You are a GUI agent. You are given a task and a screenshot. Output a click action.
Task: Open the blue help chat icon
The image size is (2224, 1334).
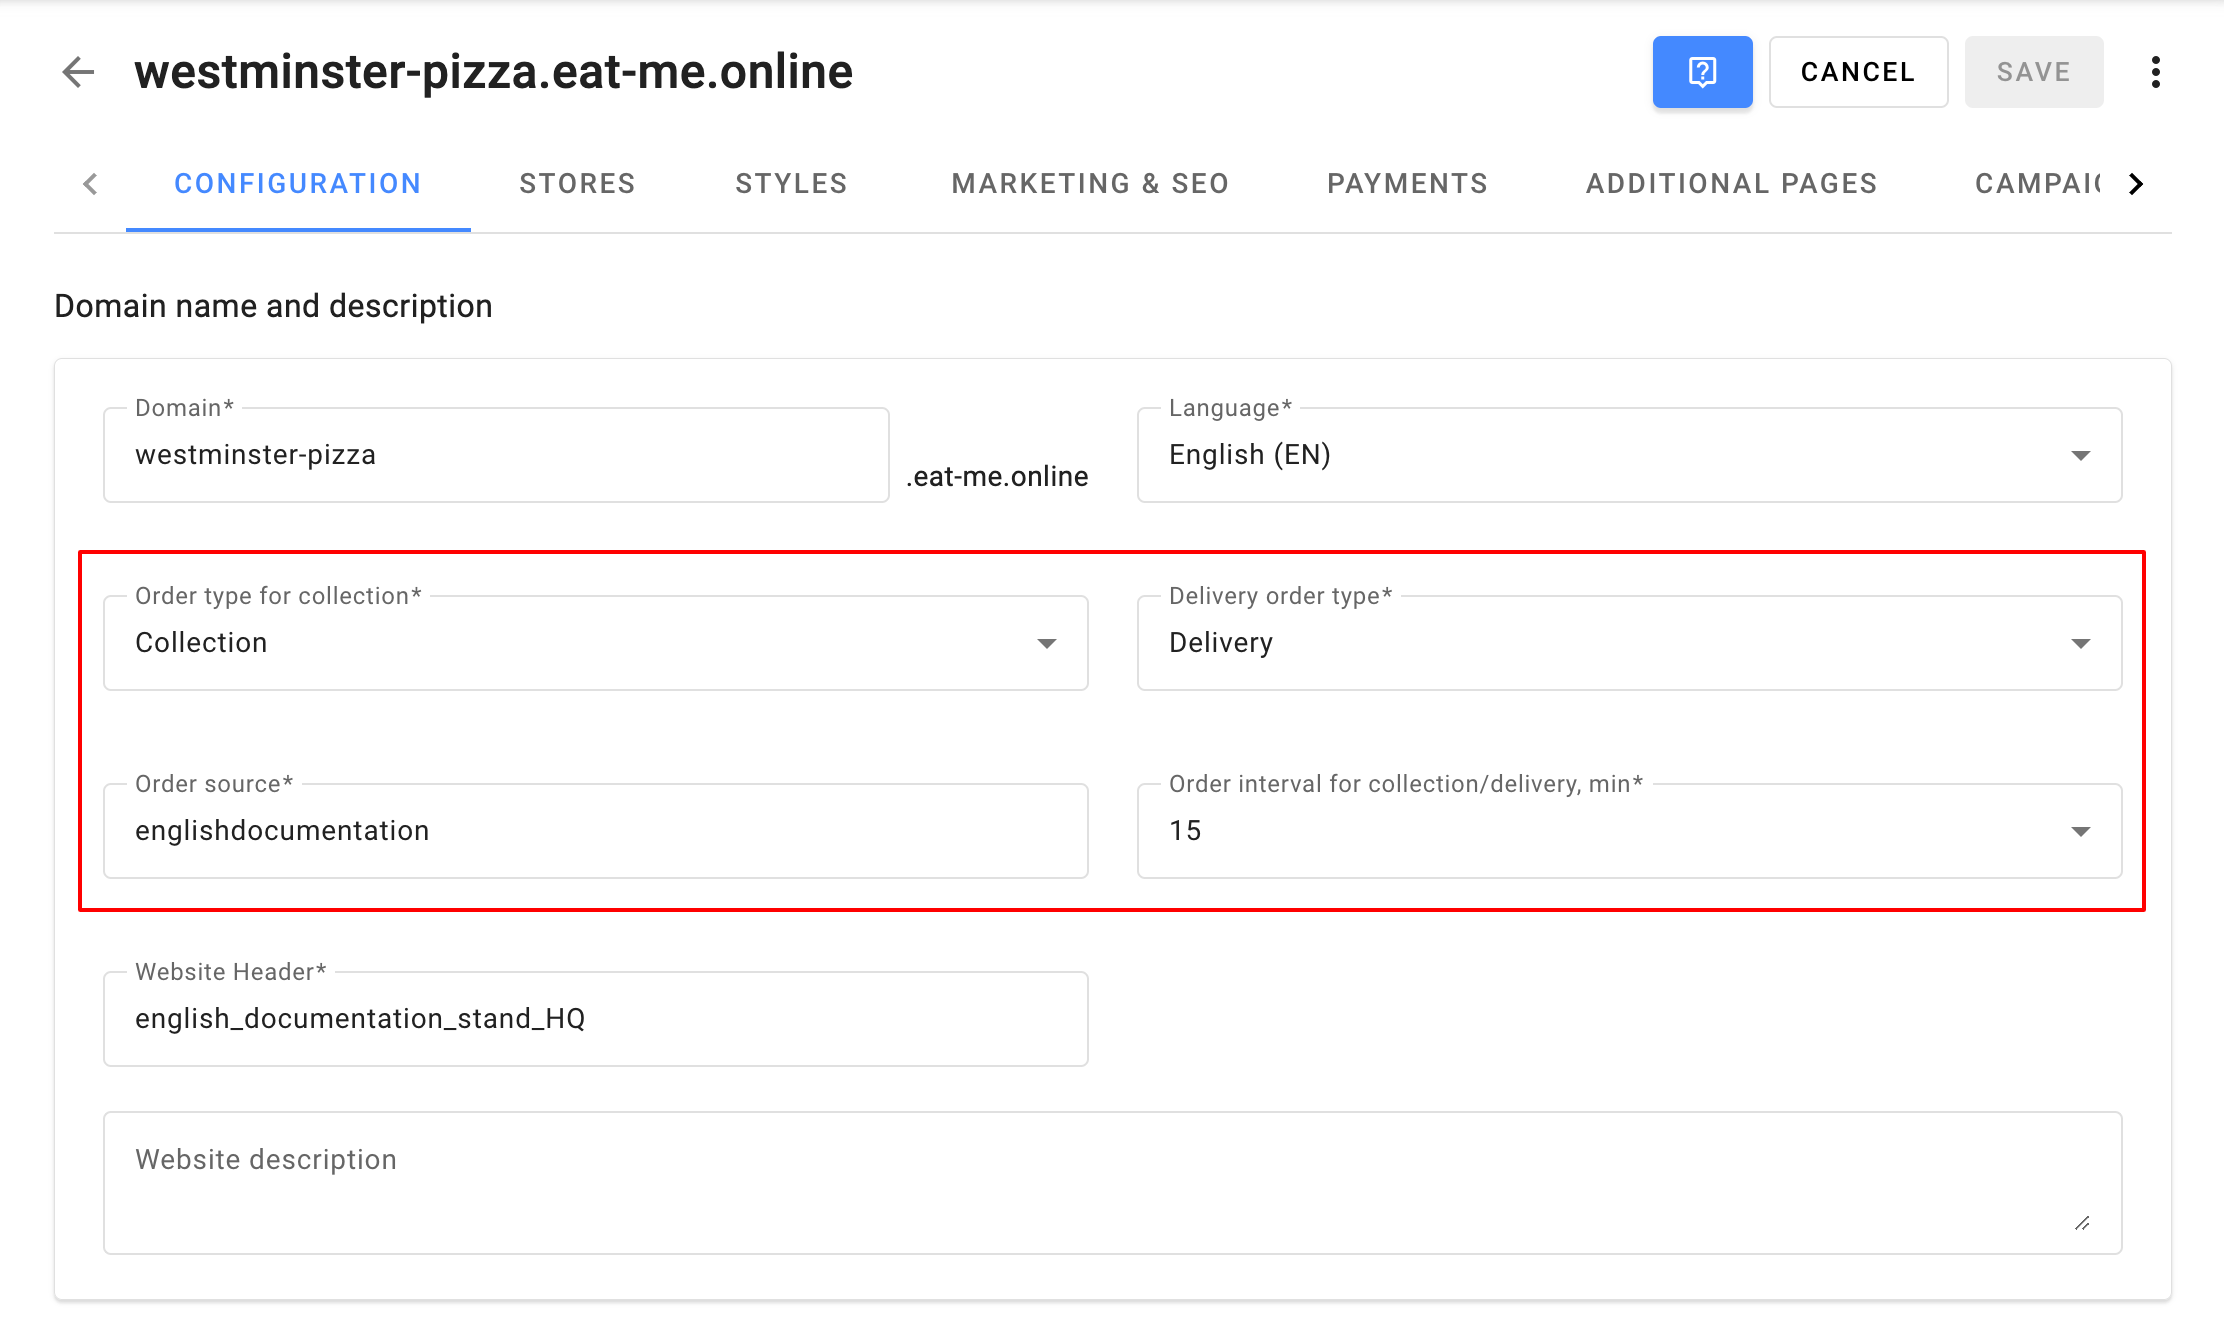1702,72
